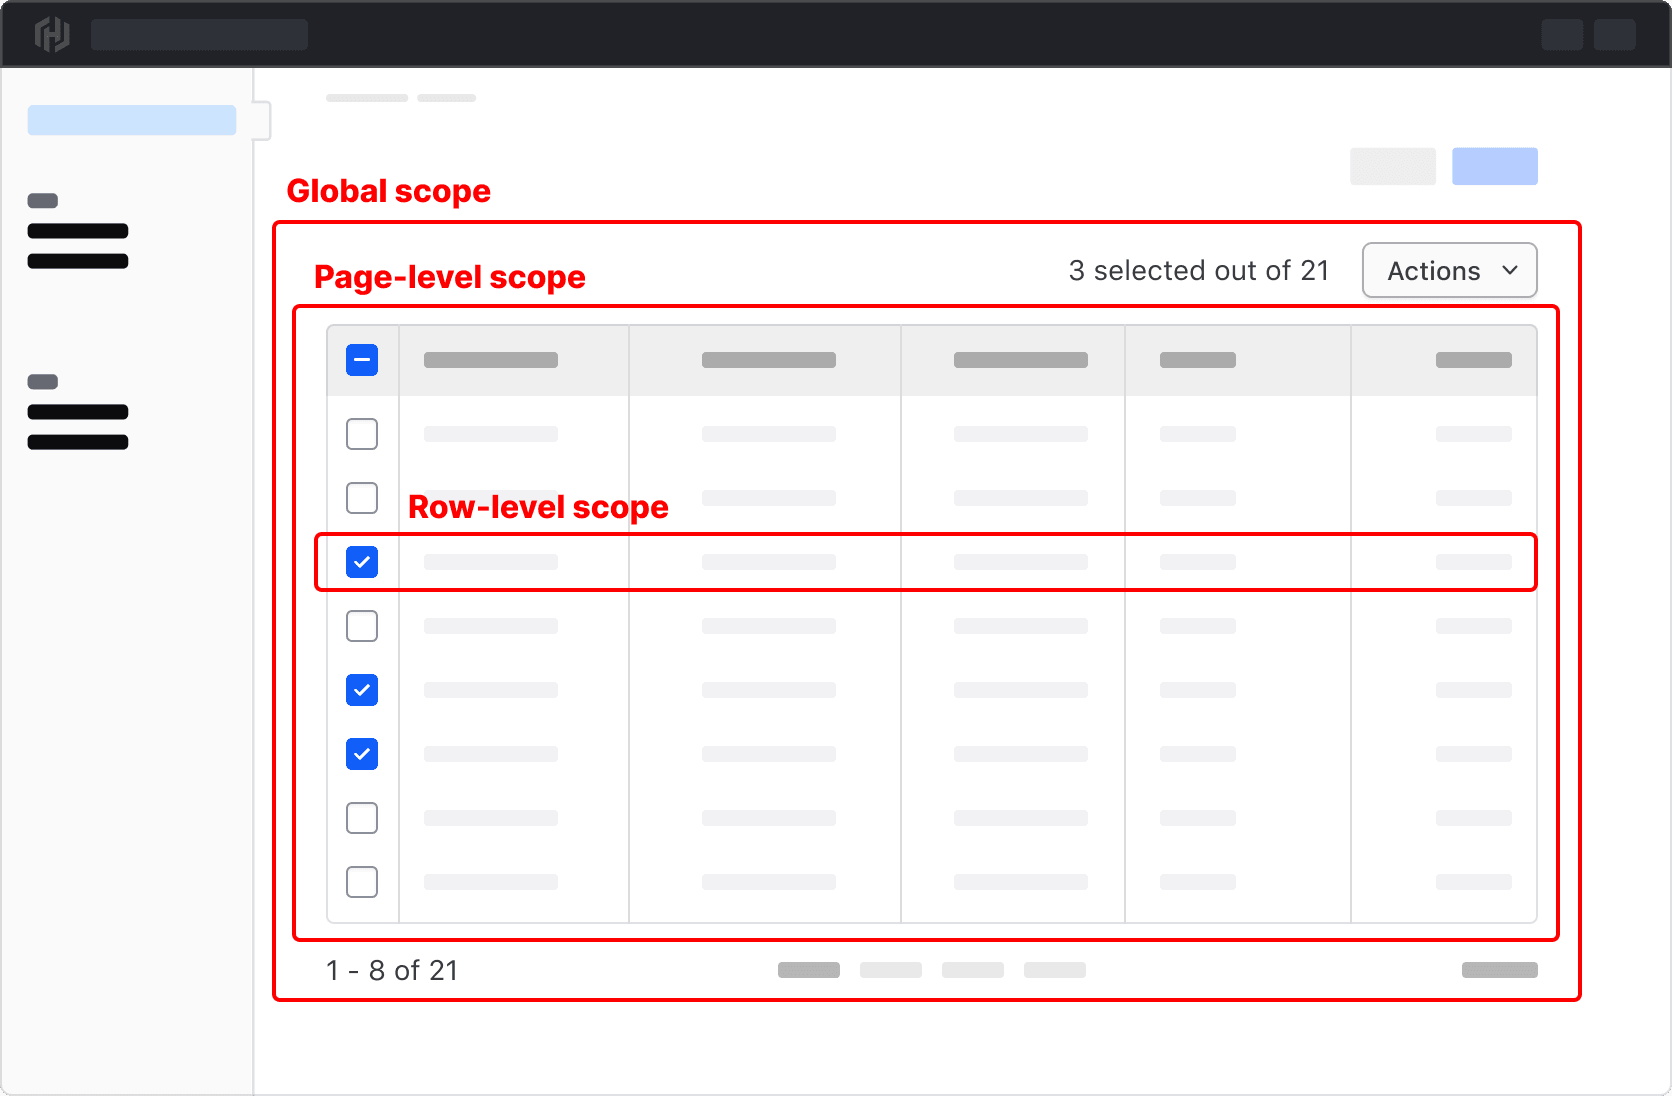This screenshot has height=1096, width=1672.
Task: Toggle the indeterminate select-all header checkbox
Action: [x=362, y=360]
